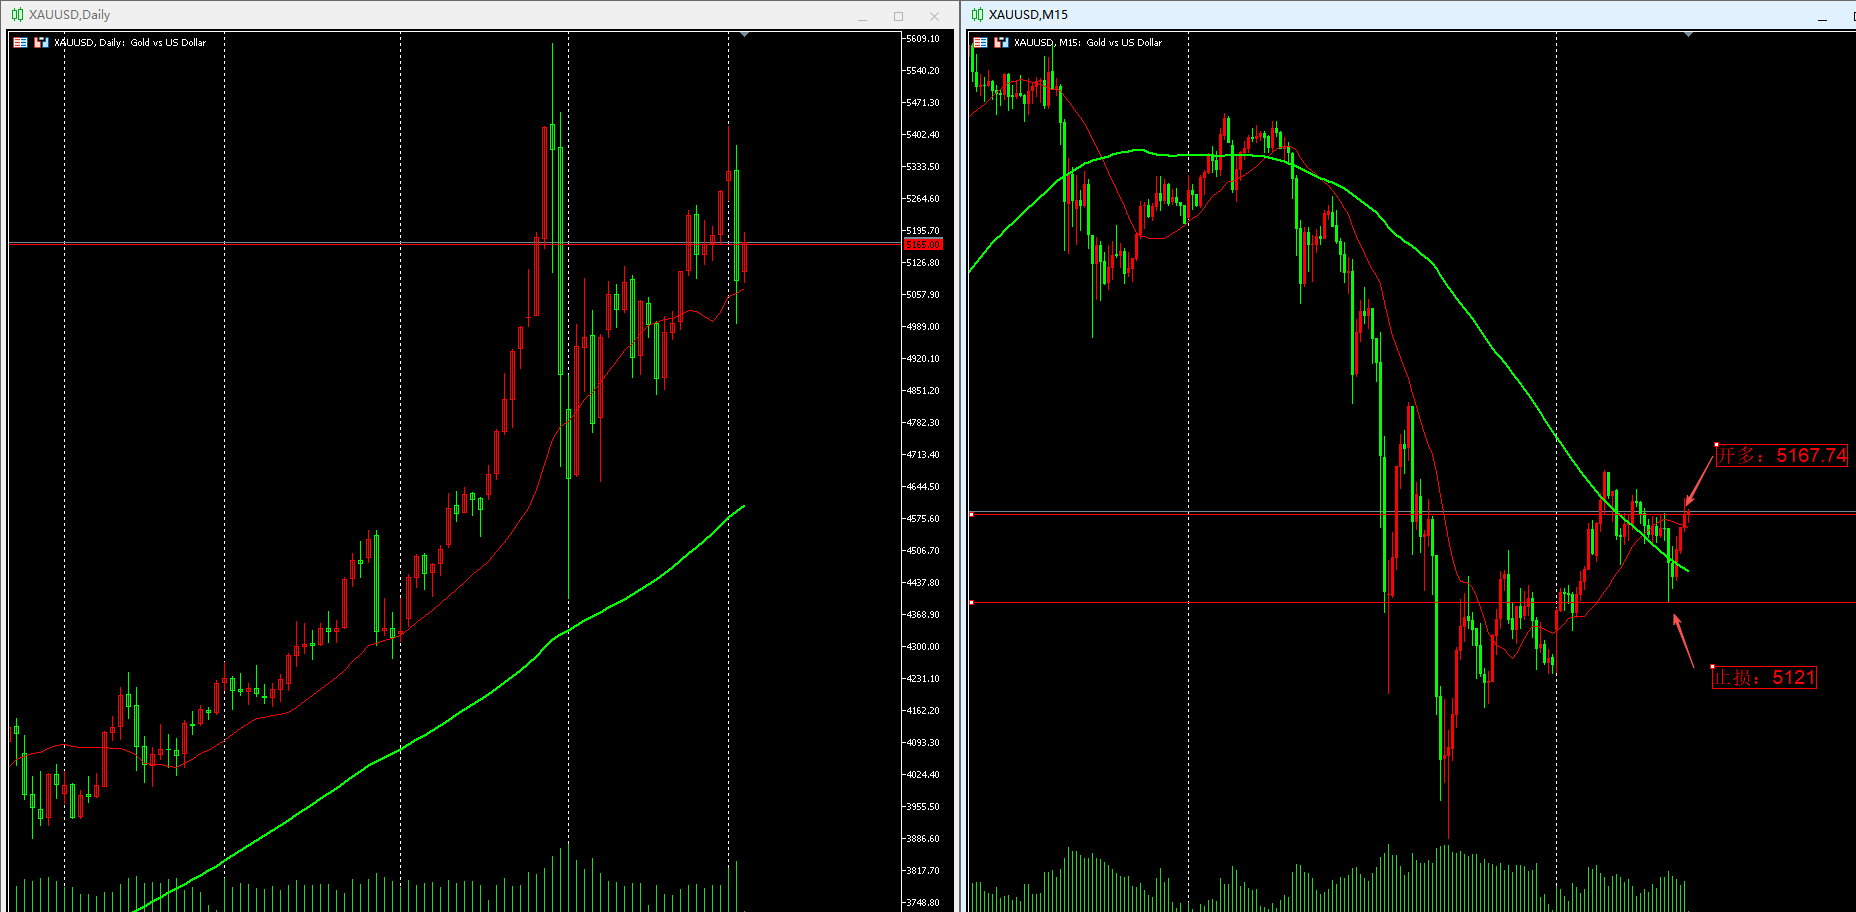Click left anchor of upper M15 horizontal line

(972, 514)
